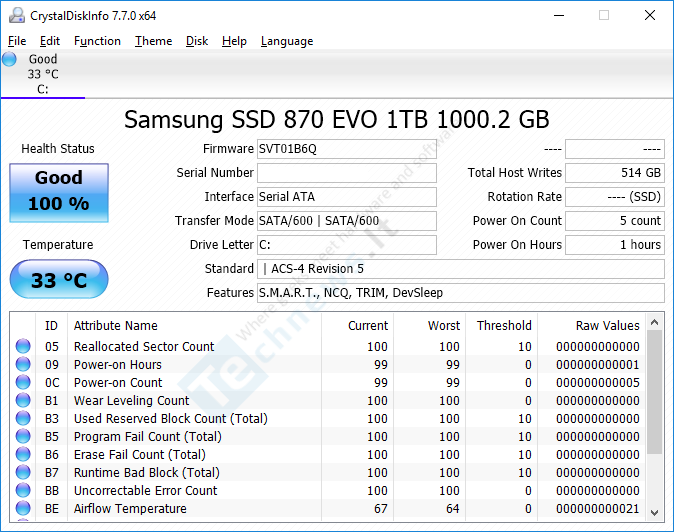Click the Interface field Serial ATA
Image resolution: width=674 pixels, height=532 pixels.
pyautogui.click(x=347, y=197)
